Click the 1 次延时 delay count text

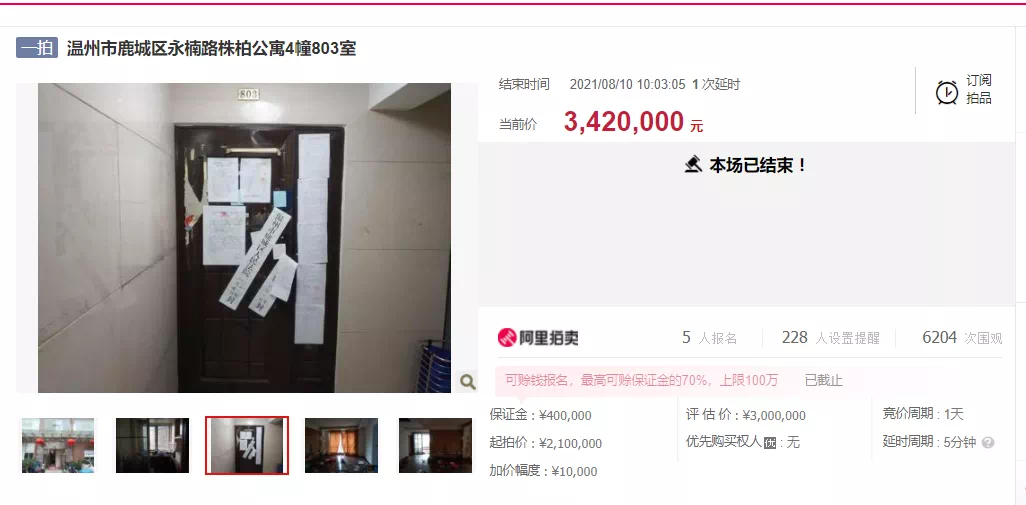click(716, 84)
